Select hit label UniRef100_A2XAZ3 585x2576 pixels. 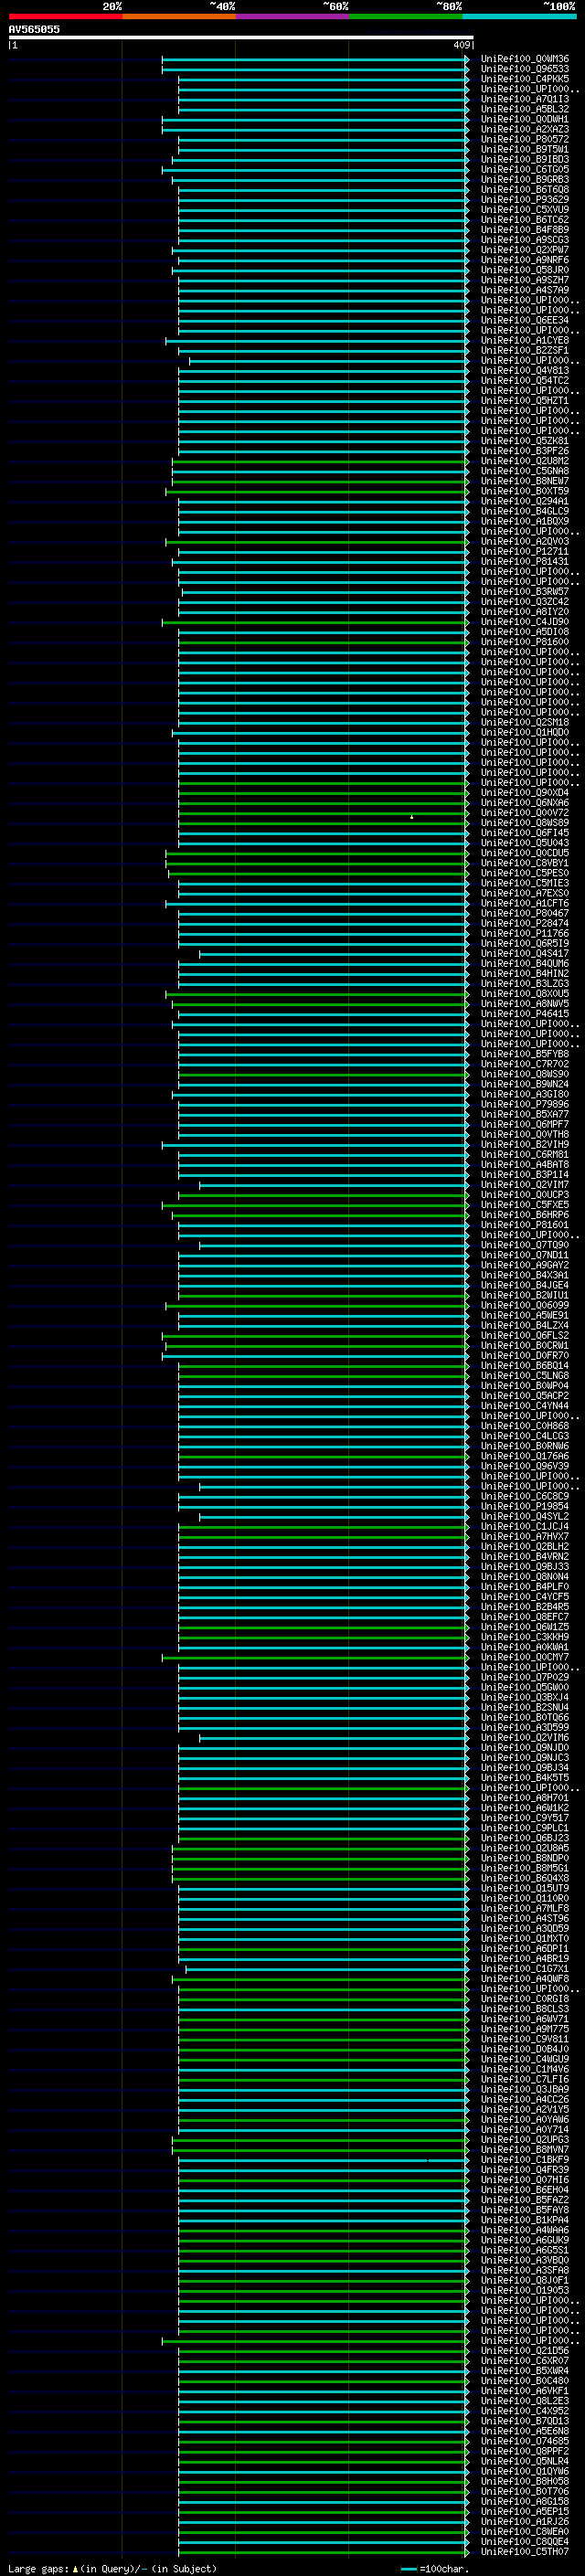(x=525, y=129)
